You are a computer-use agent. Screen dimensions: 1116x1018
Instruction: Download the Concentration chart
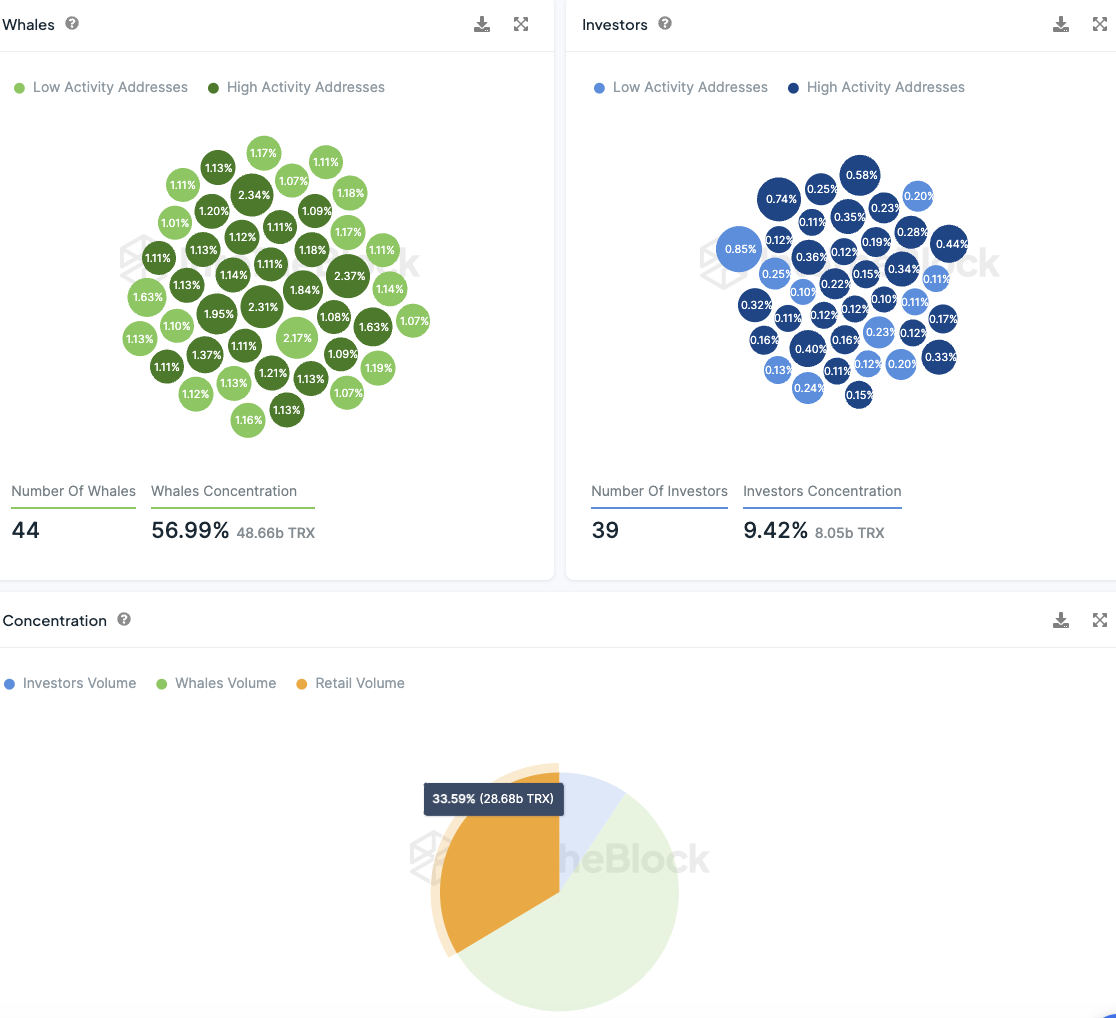pos(1060,620)
